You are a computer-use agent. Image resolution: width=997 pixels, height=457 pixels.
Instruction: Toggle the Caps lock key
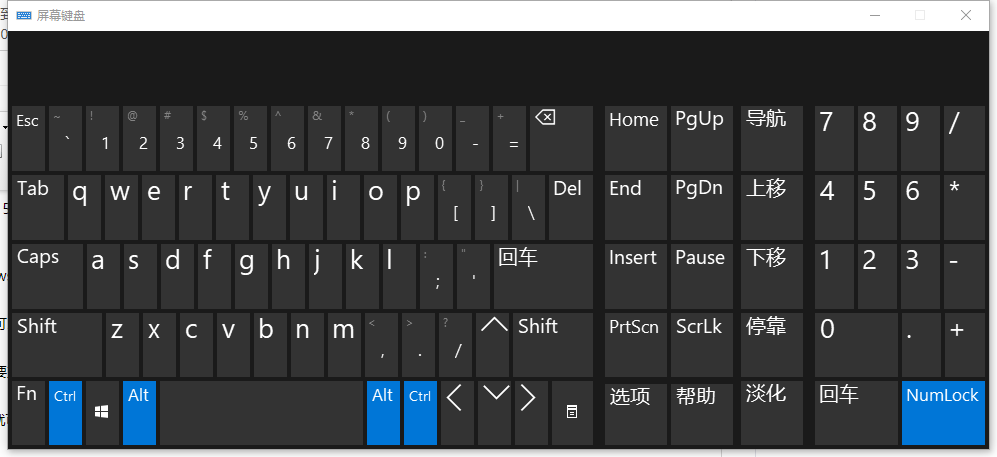pyautogui.click(x=47, y=276)
